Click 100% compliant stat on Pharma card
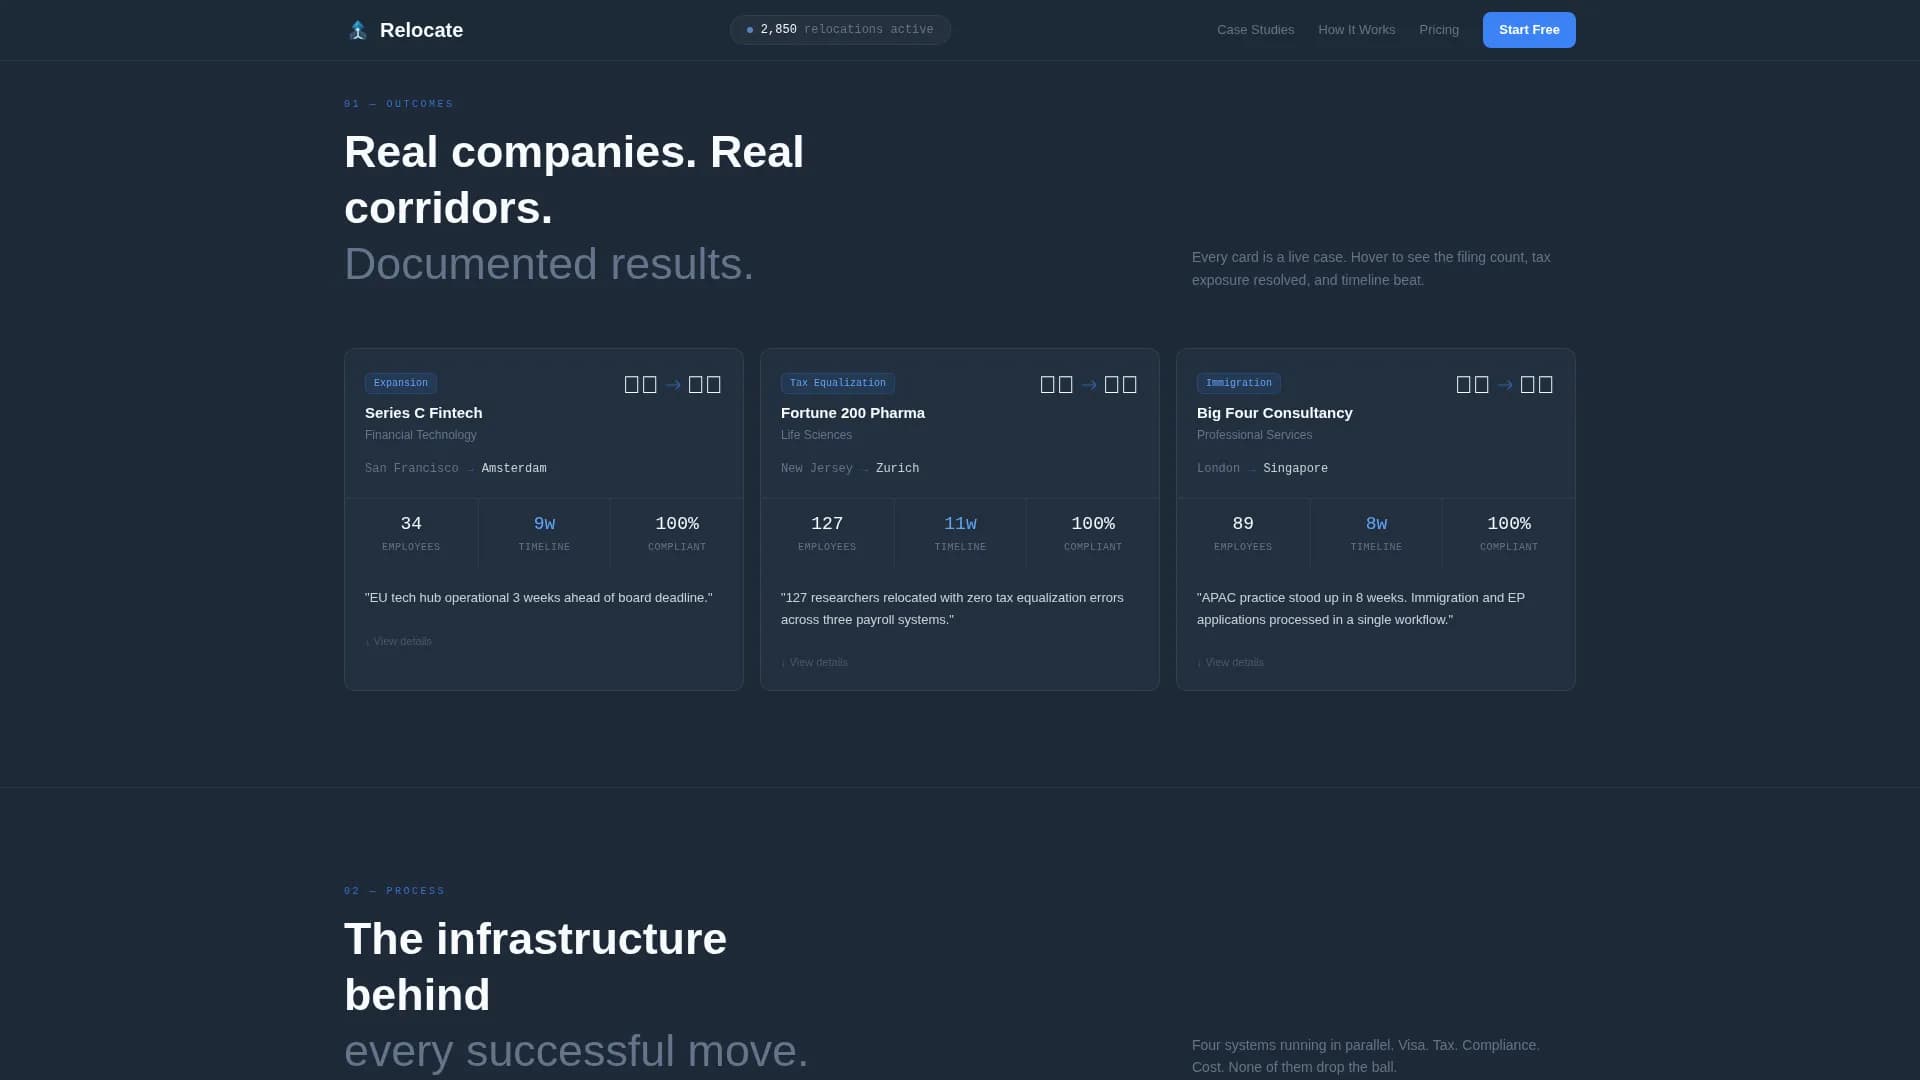 1093,533
